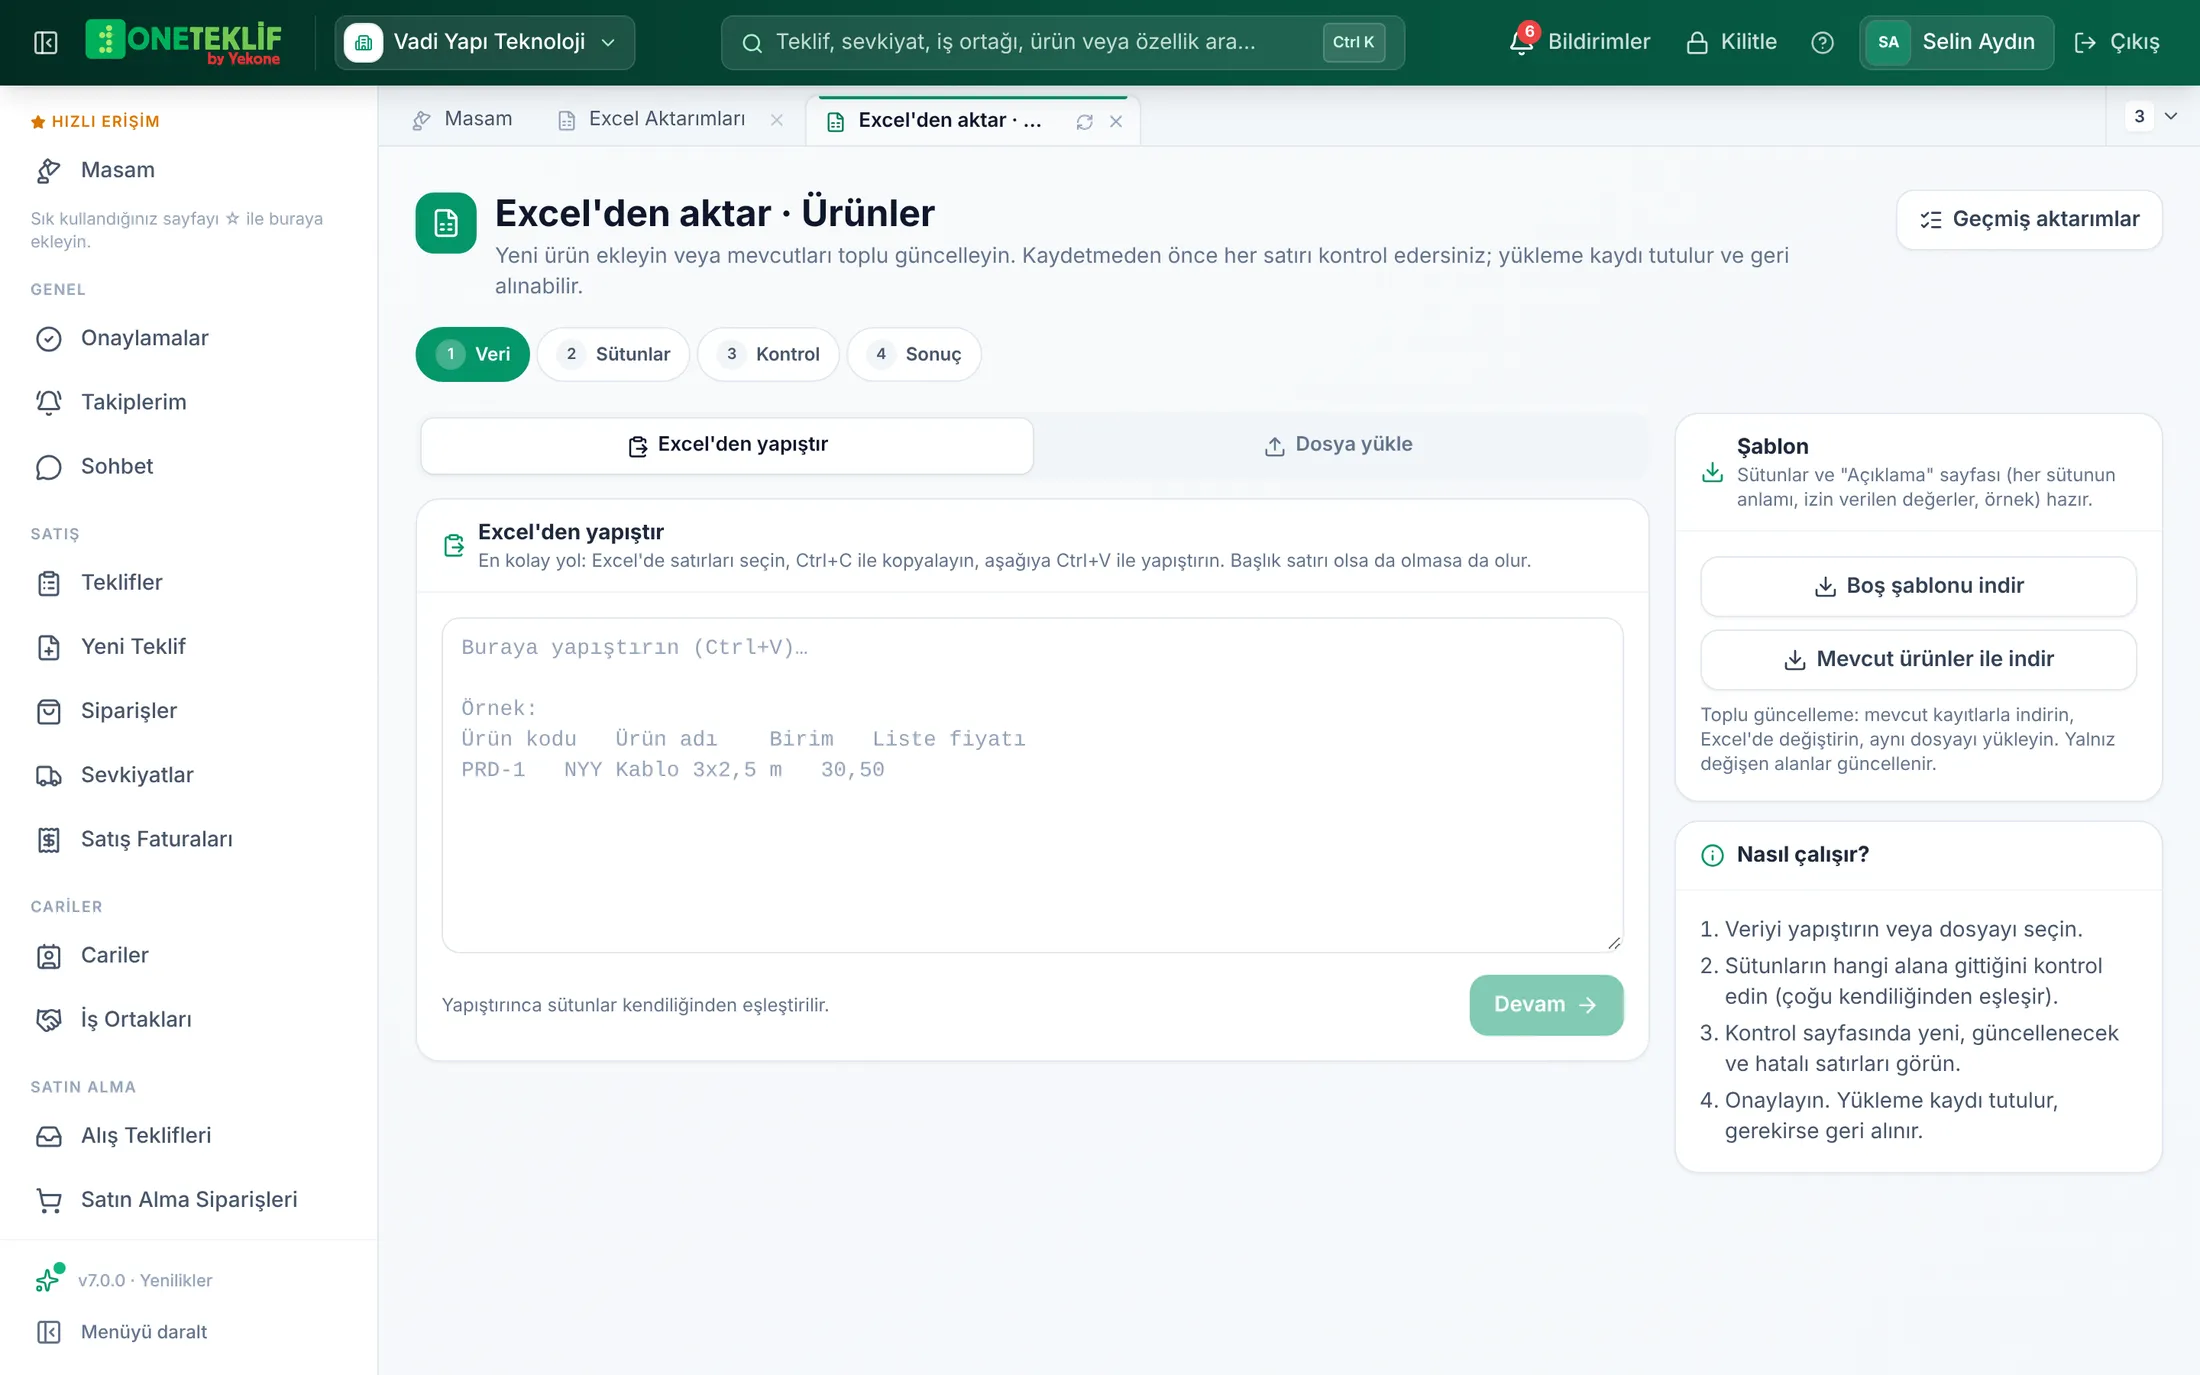Open Satış Faturaları in sidebar
Image resolution: width=2200 pixels, height=1375 pixels.
click(189, 839)
